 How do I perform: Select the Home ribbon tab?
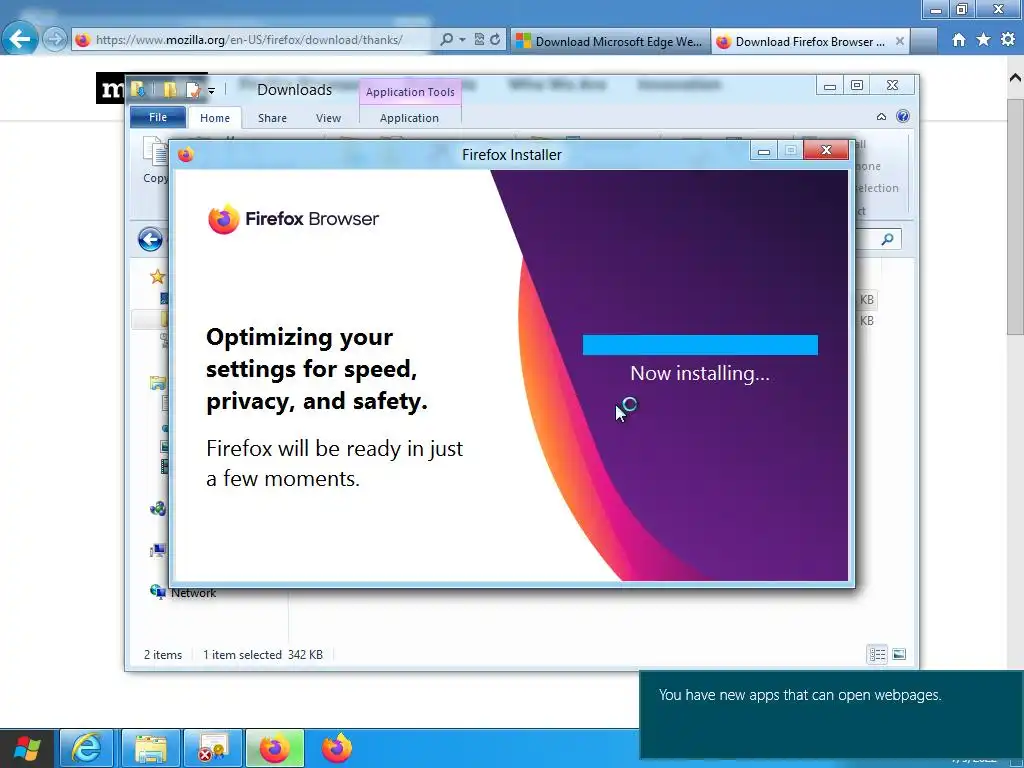(x=215, y=118)
